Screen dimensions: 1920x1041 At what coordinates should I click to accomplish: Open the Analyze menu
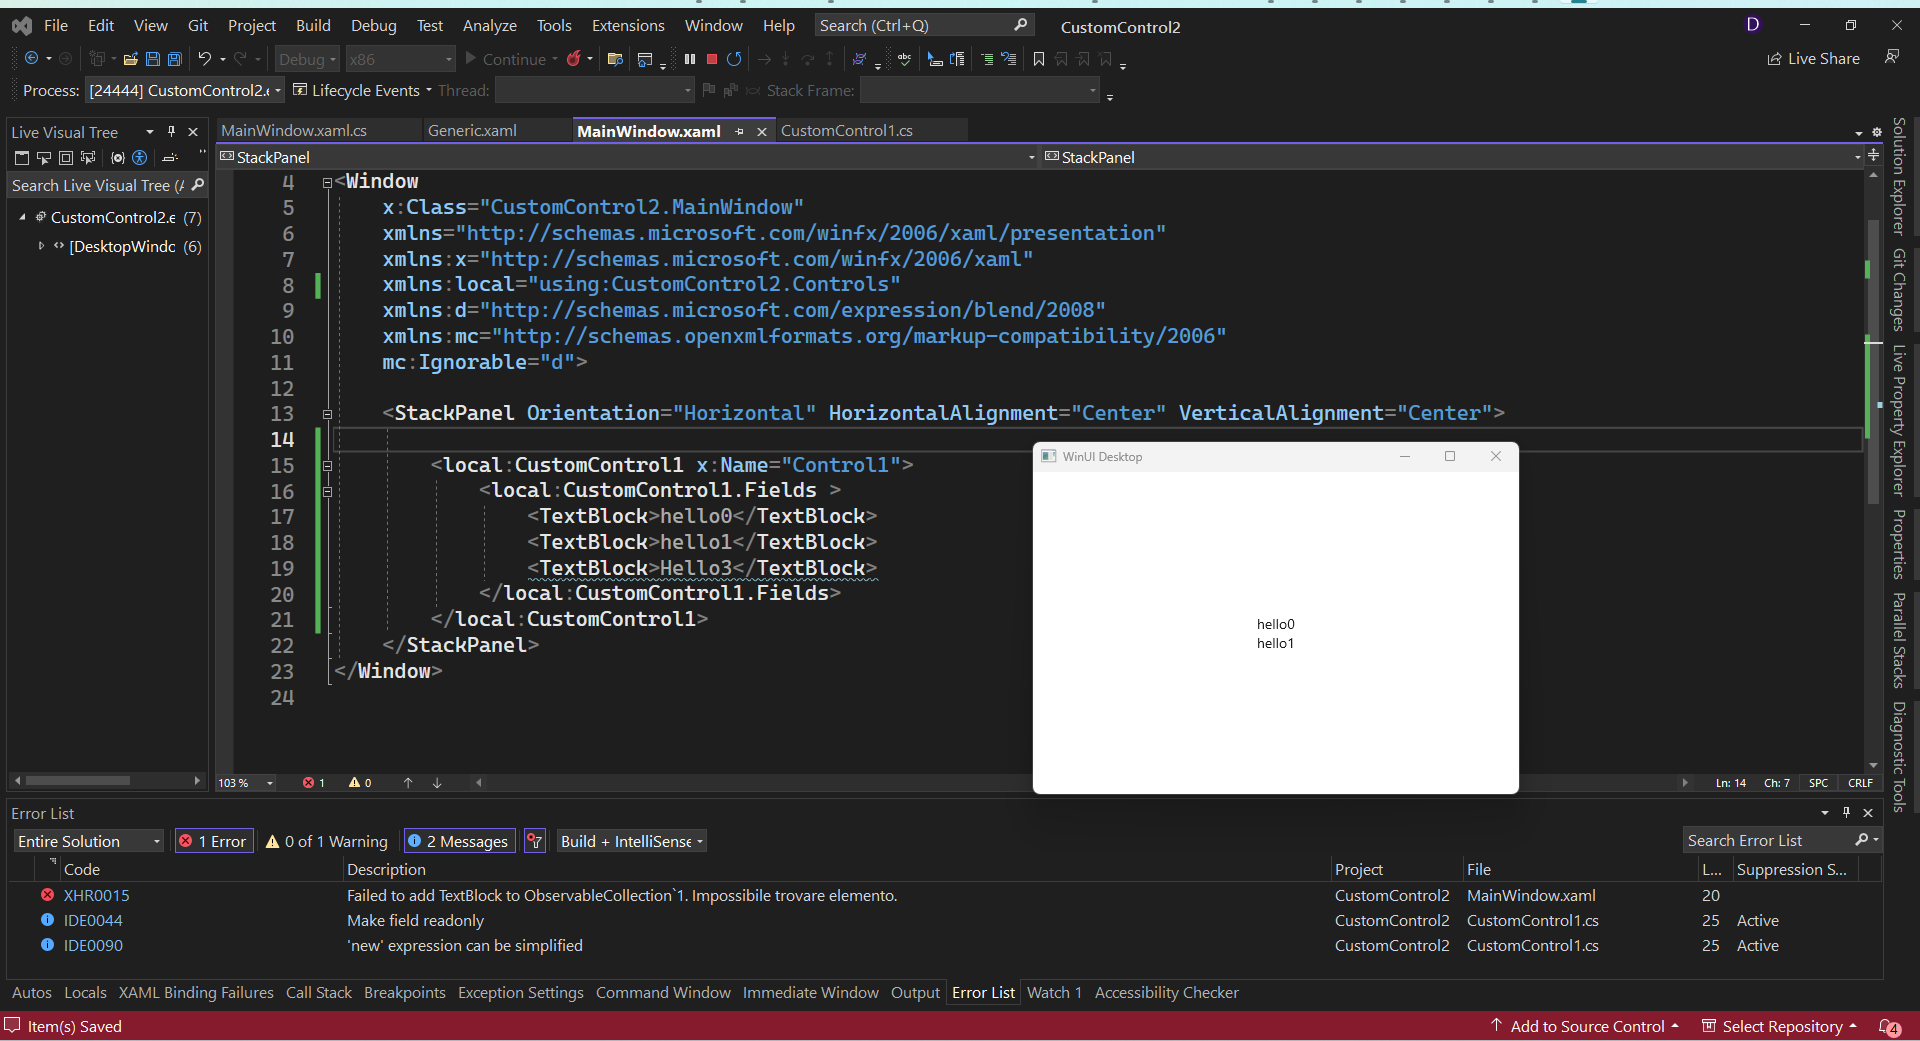[x=489, y=25]
